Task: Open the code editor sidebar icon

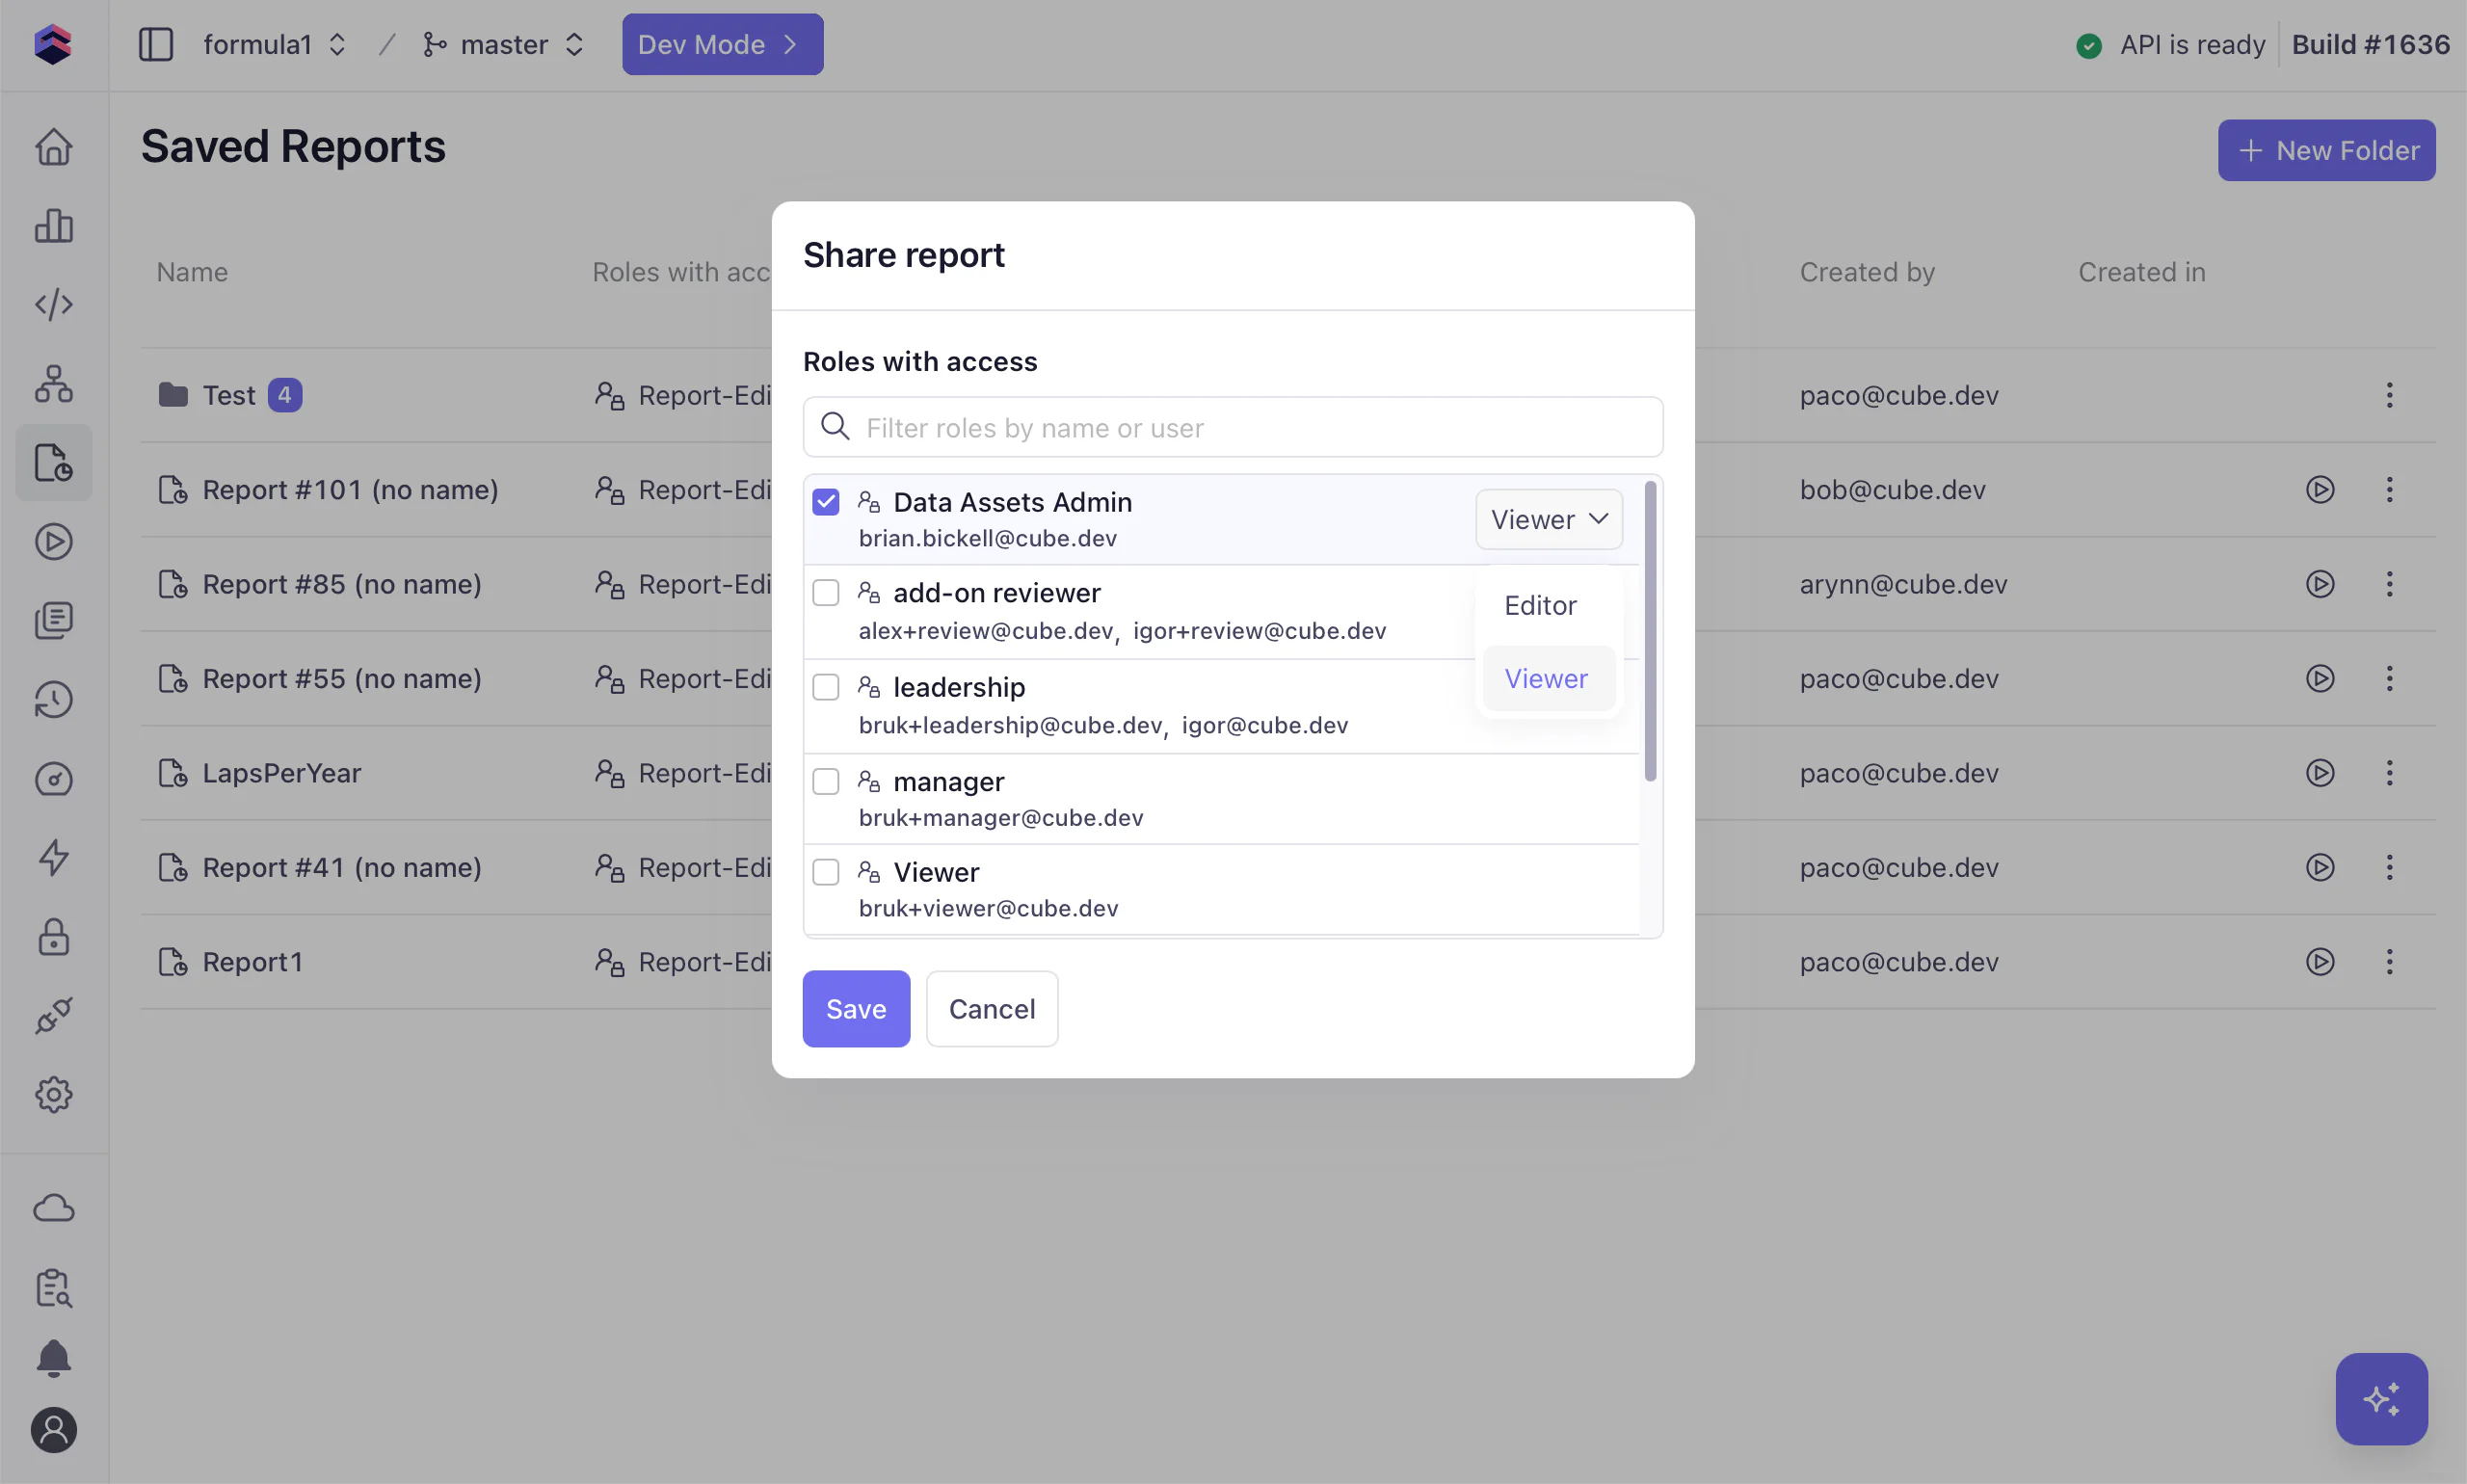Action: point(54,304)
